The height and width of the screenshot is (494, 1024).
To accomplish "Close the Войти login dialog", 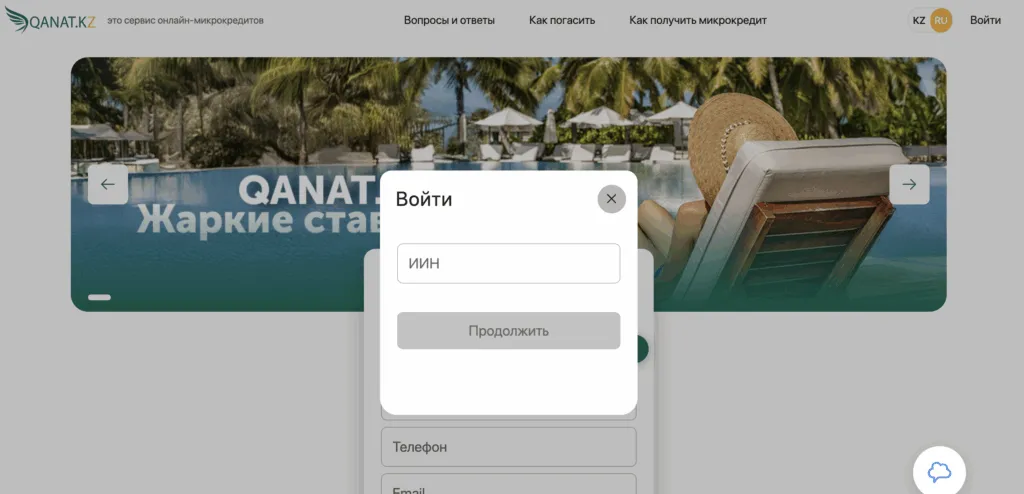I will (611, 199).
